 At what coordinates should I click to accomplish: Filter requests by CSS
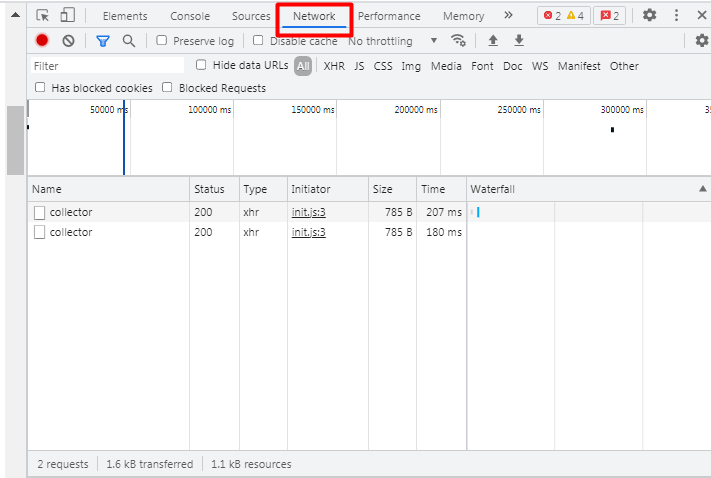click(x=383, y=66)
